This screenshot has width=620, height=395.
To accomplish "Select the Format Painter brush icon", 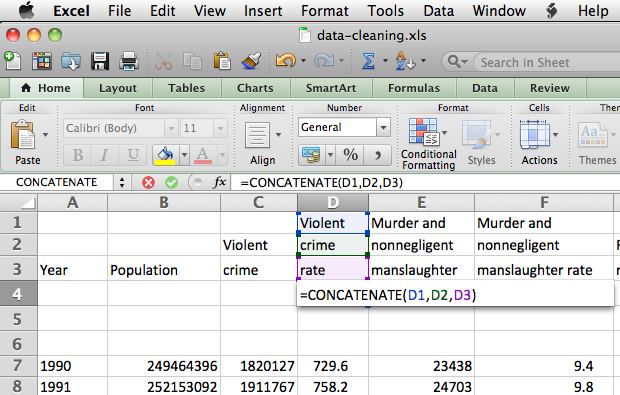I will pos(251,61).
